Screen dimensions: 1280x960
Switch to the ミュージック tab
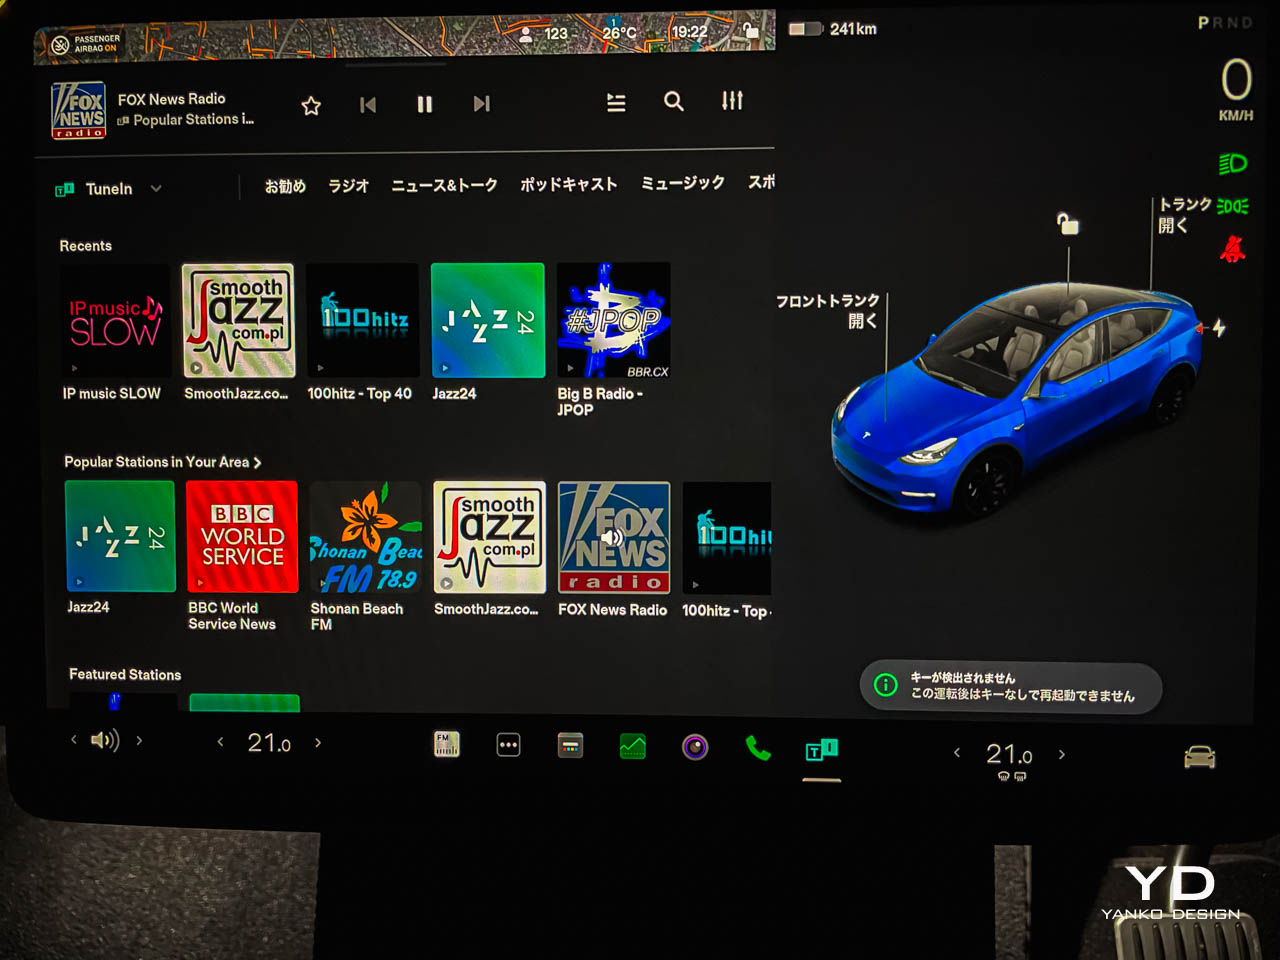point(682,183)
